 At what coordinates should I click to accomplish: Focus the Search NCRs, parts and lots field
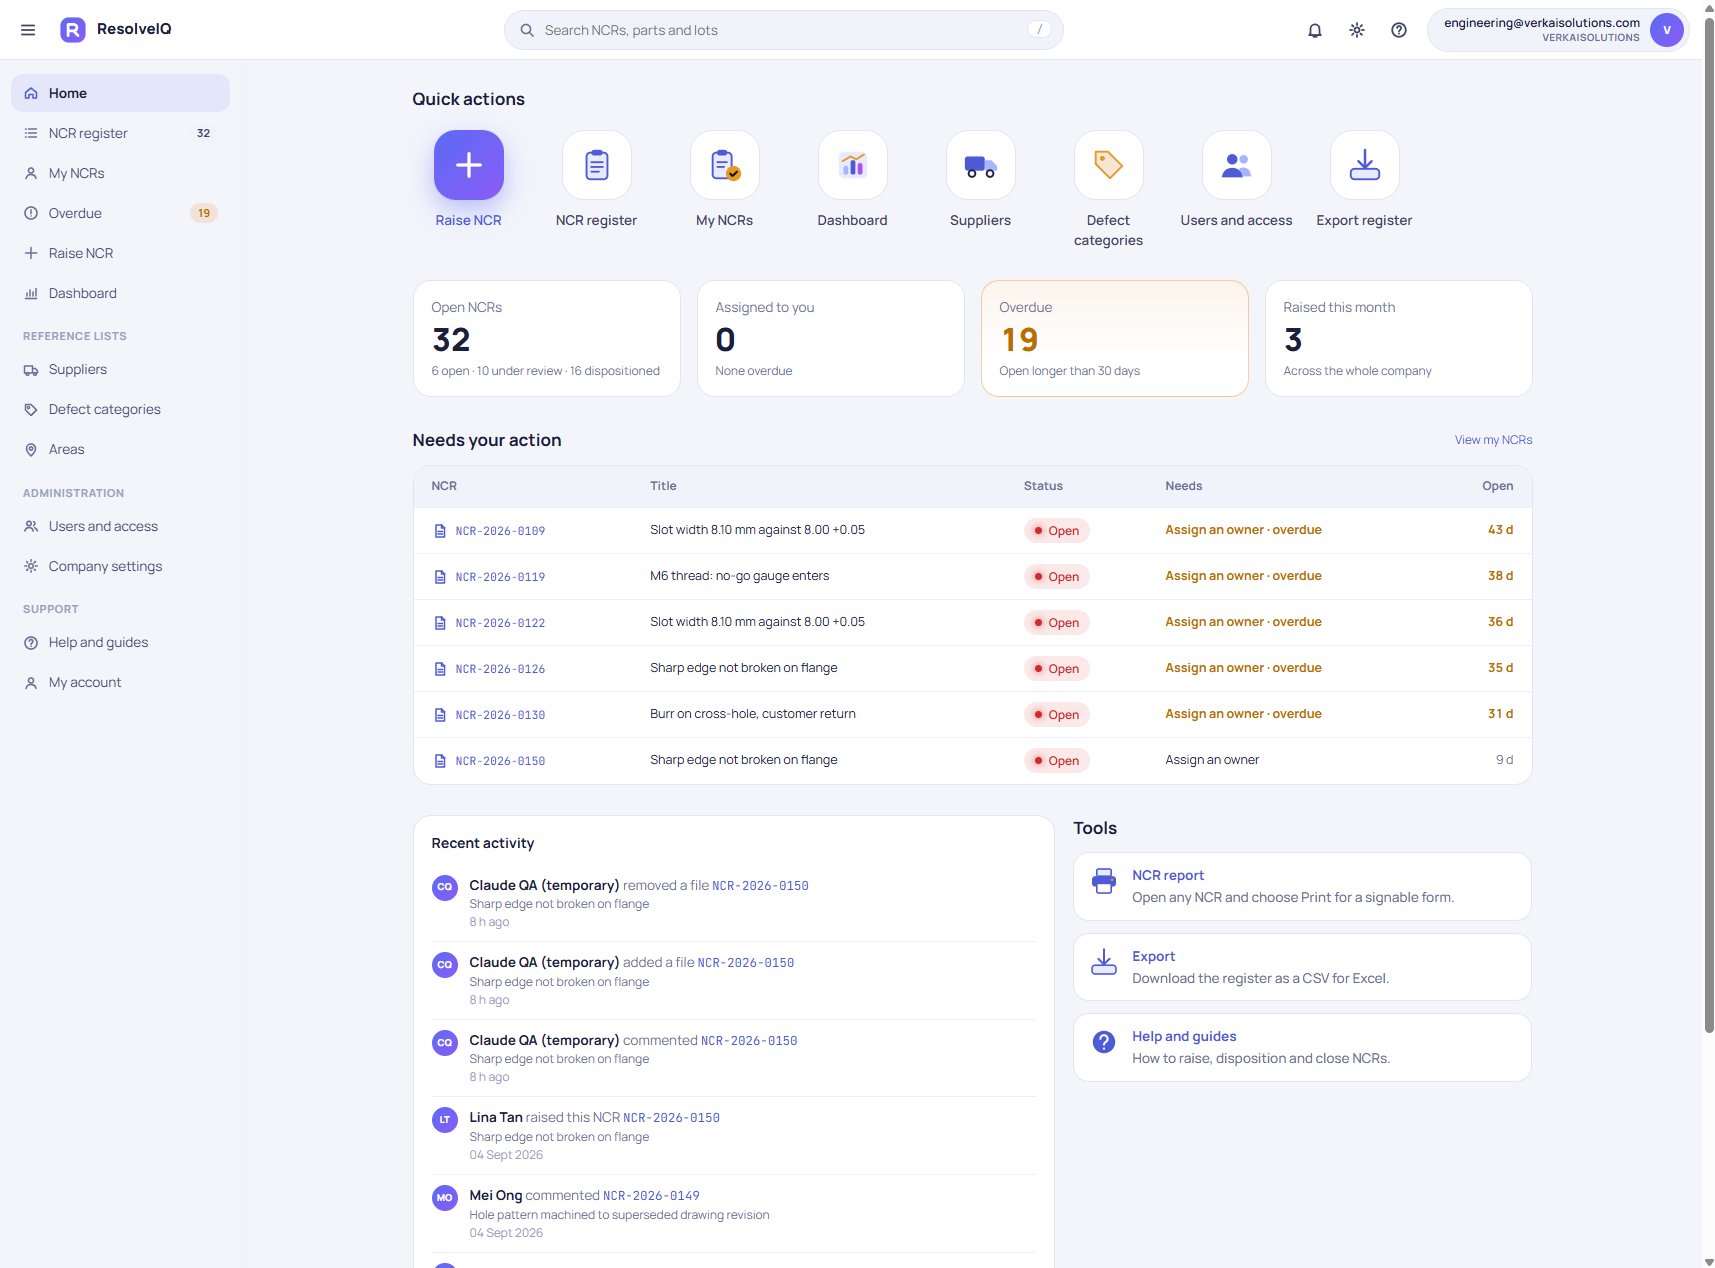click(x=784, y=30)
